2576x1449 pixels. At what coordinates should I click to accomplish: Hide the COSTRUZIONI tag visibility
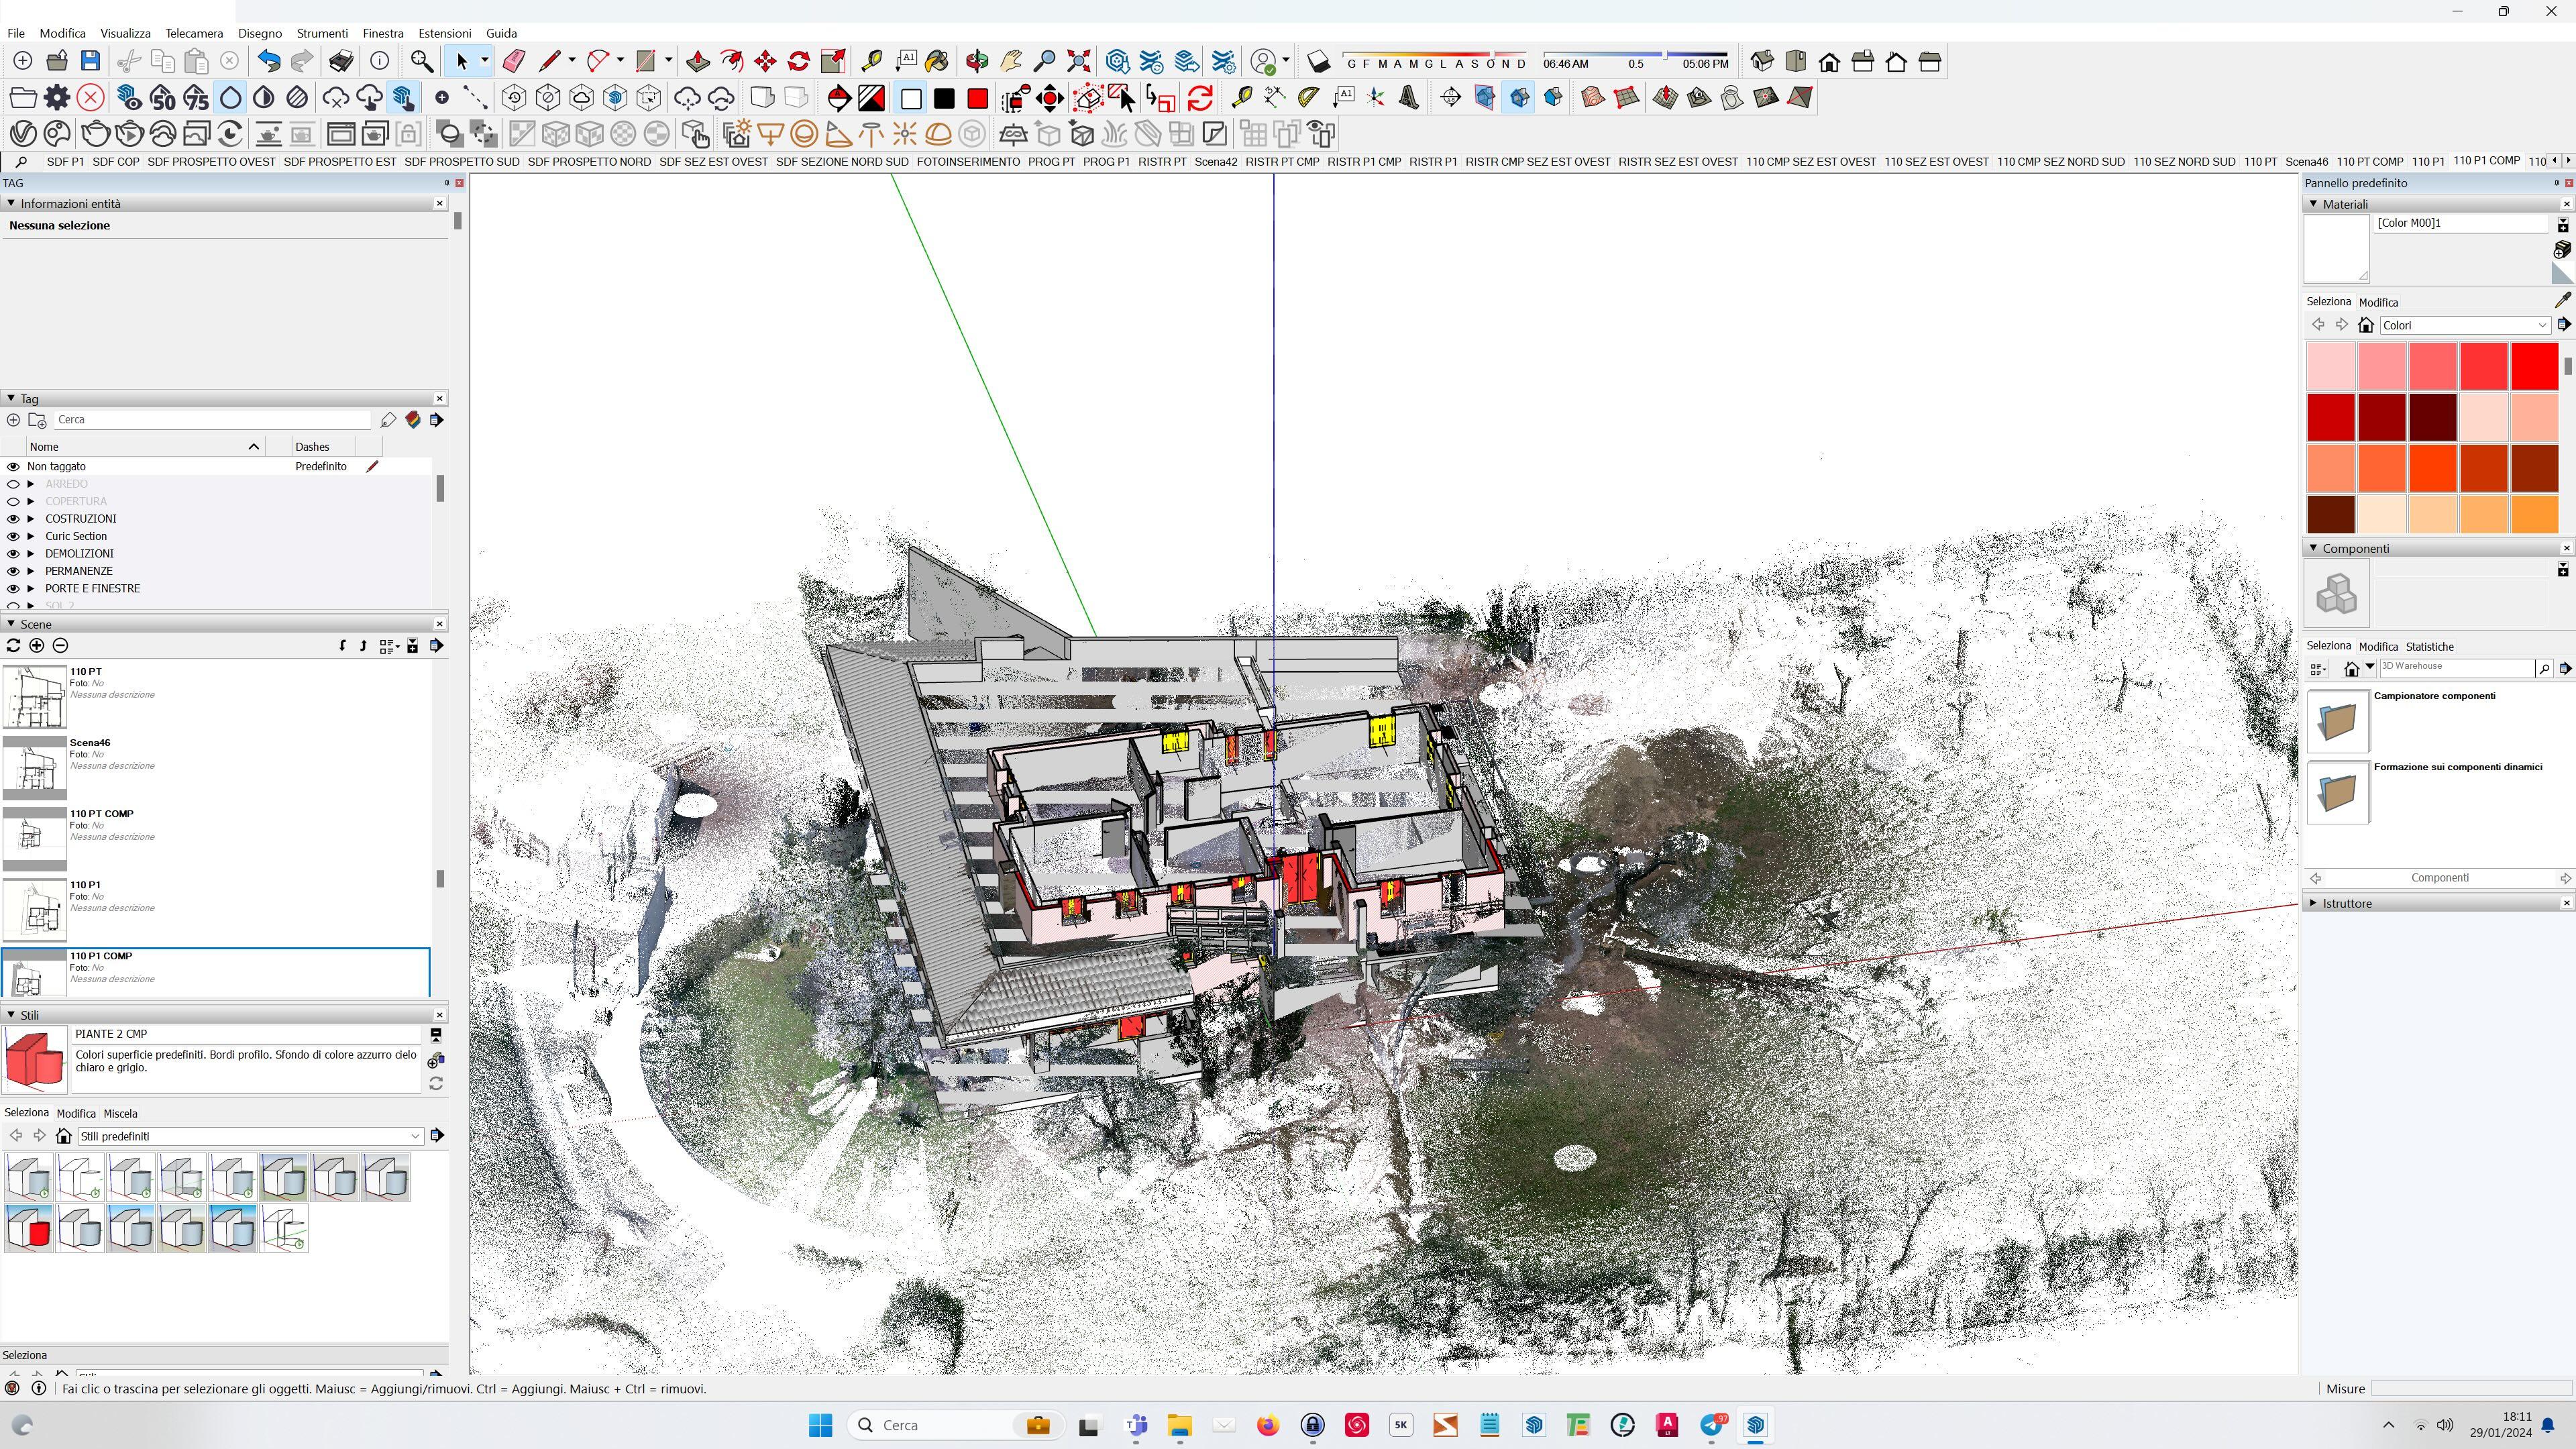point(13,519)
